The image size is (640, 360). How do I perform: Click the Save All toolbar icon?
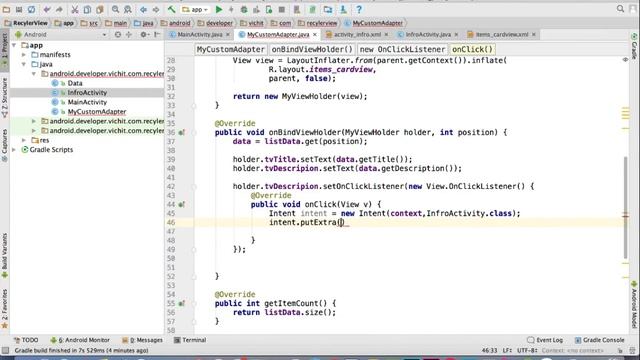[19, 9]
